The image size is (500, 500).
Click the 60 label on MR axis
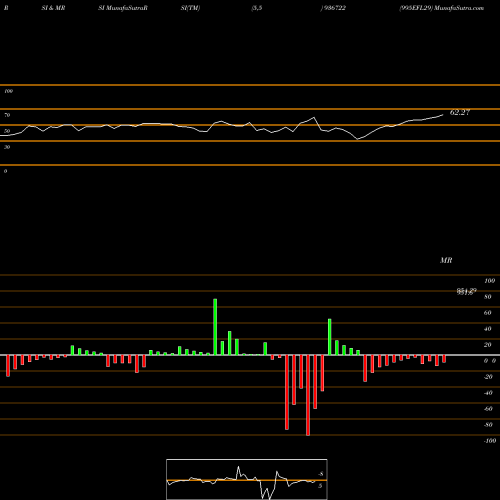(x=488, y=313)
